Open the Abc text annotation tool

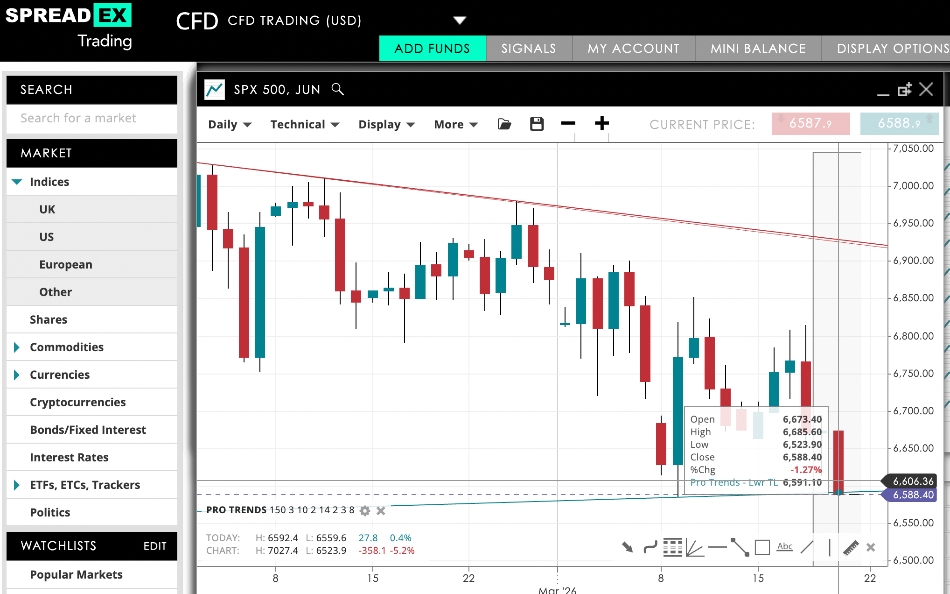785,547
